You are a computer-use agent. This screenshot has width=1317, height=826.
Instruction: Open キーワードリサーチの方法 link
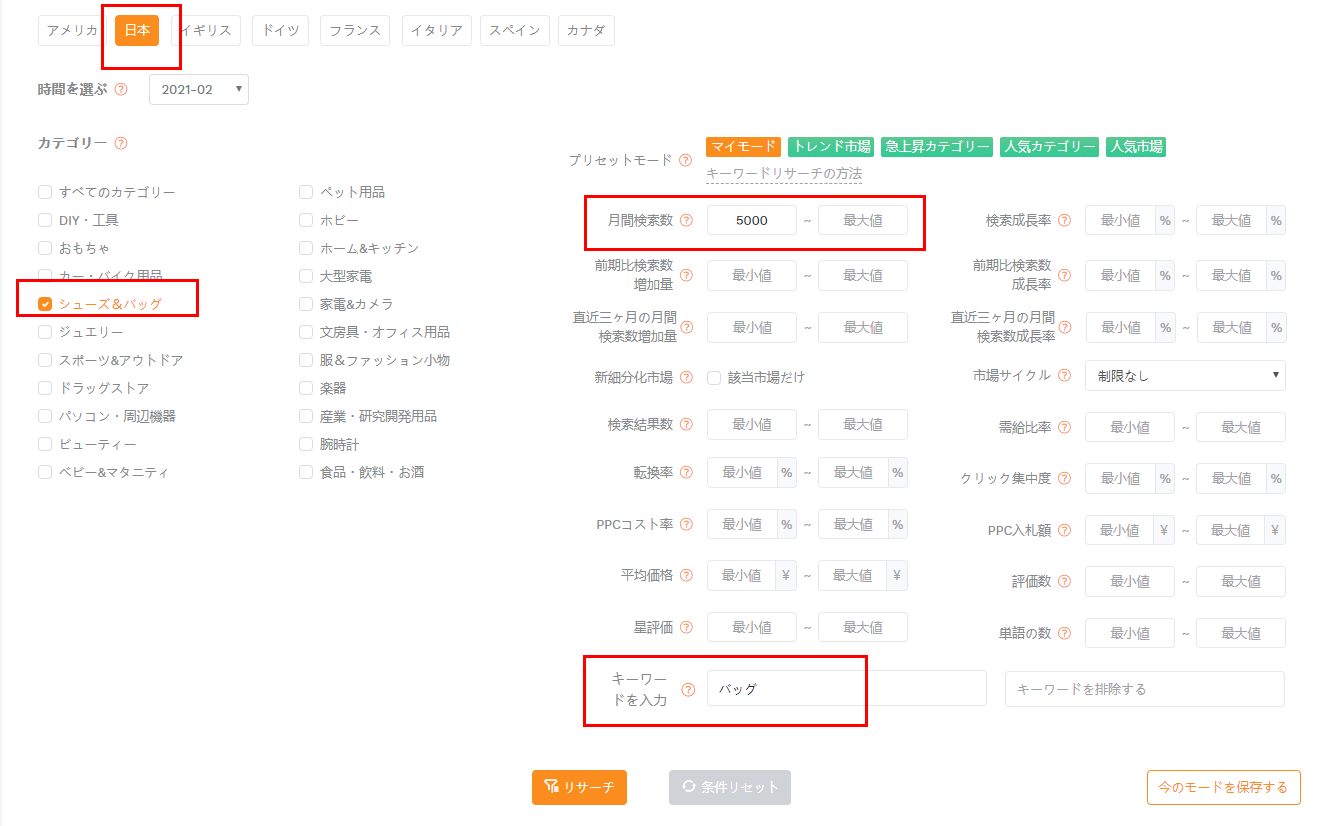(784, 173)
